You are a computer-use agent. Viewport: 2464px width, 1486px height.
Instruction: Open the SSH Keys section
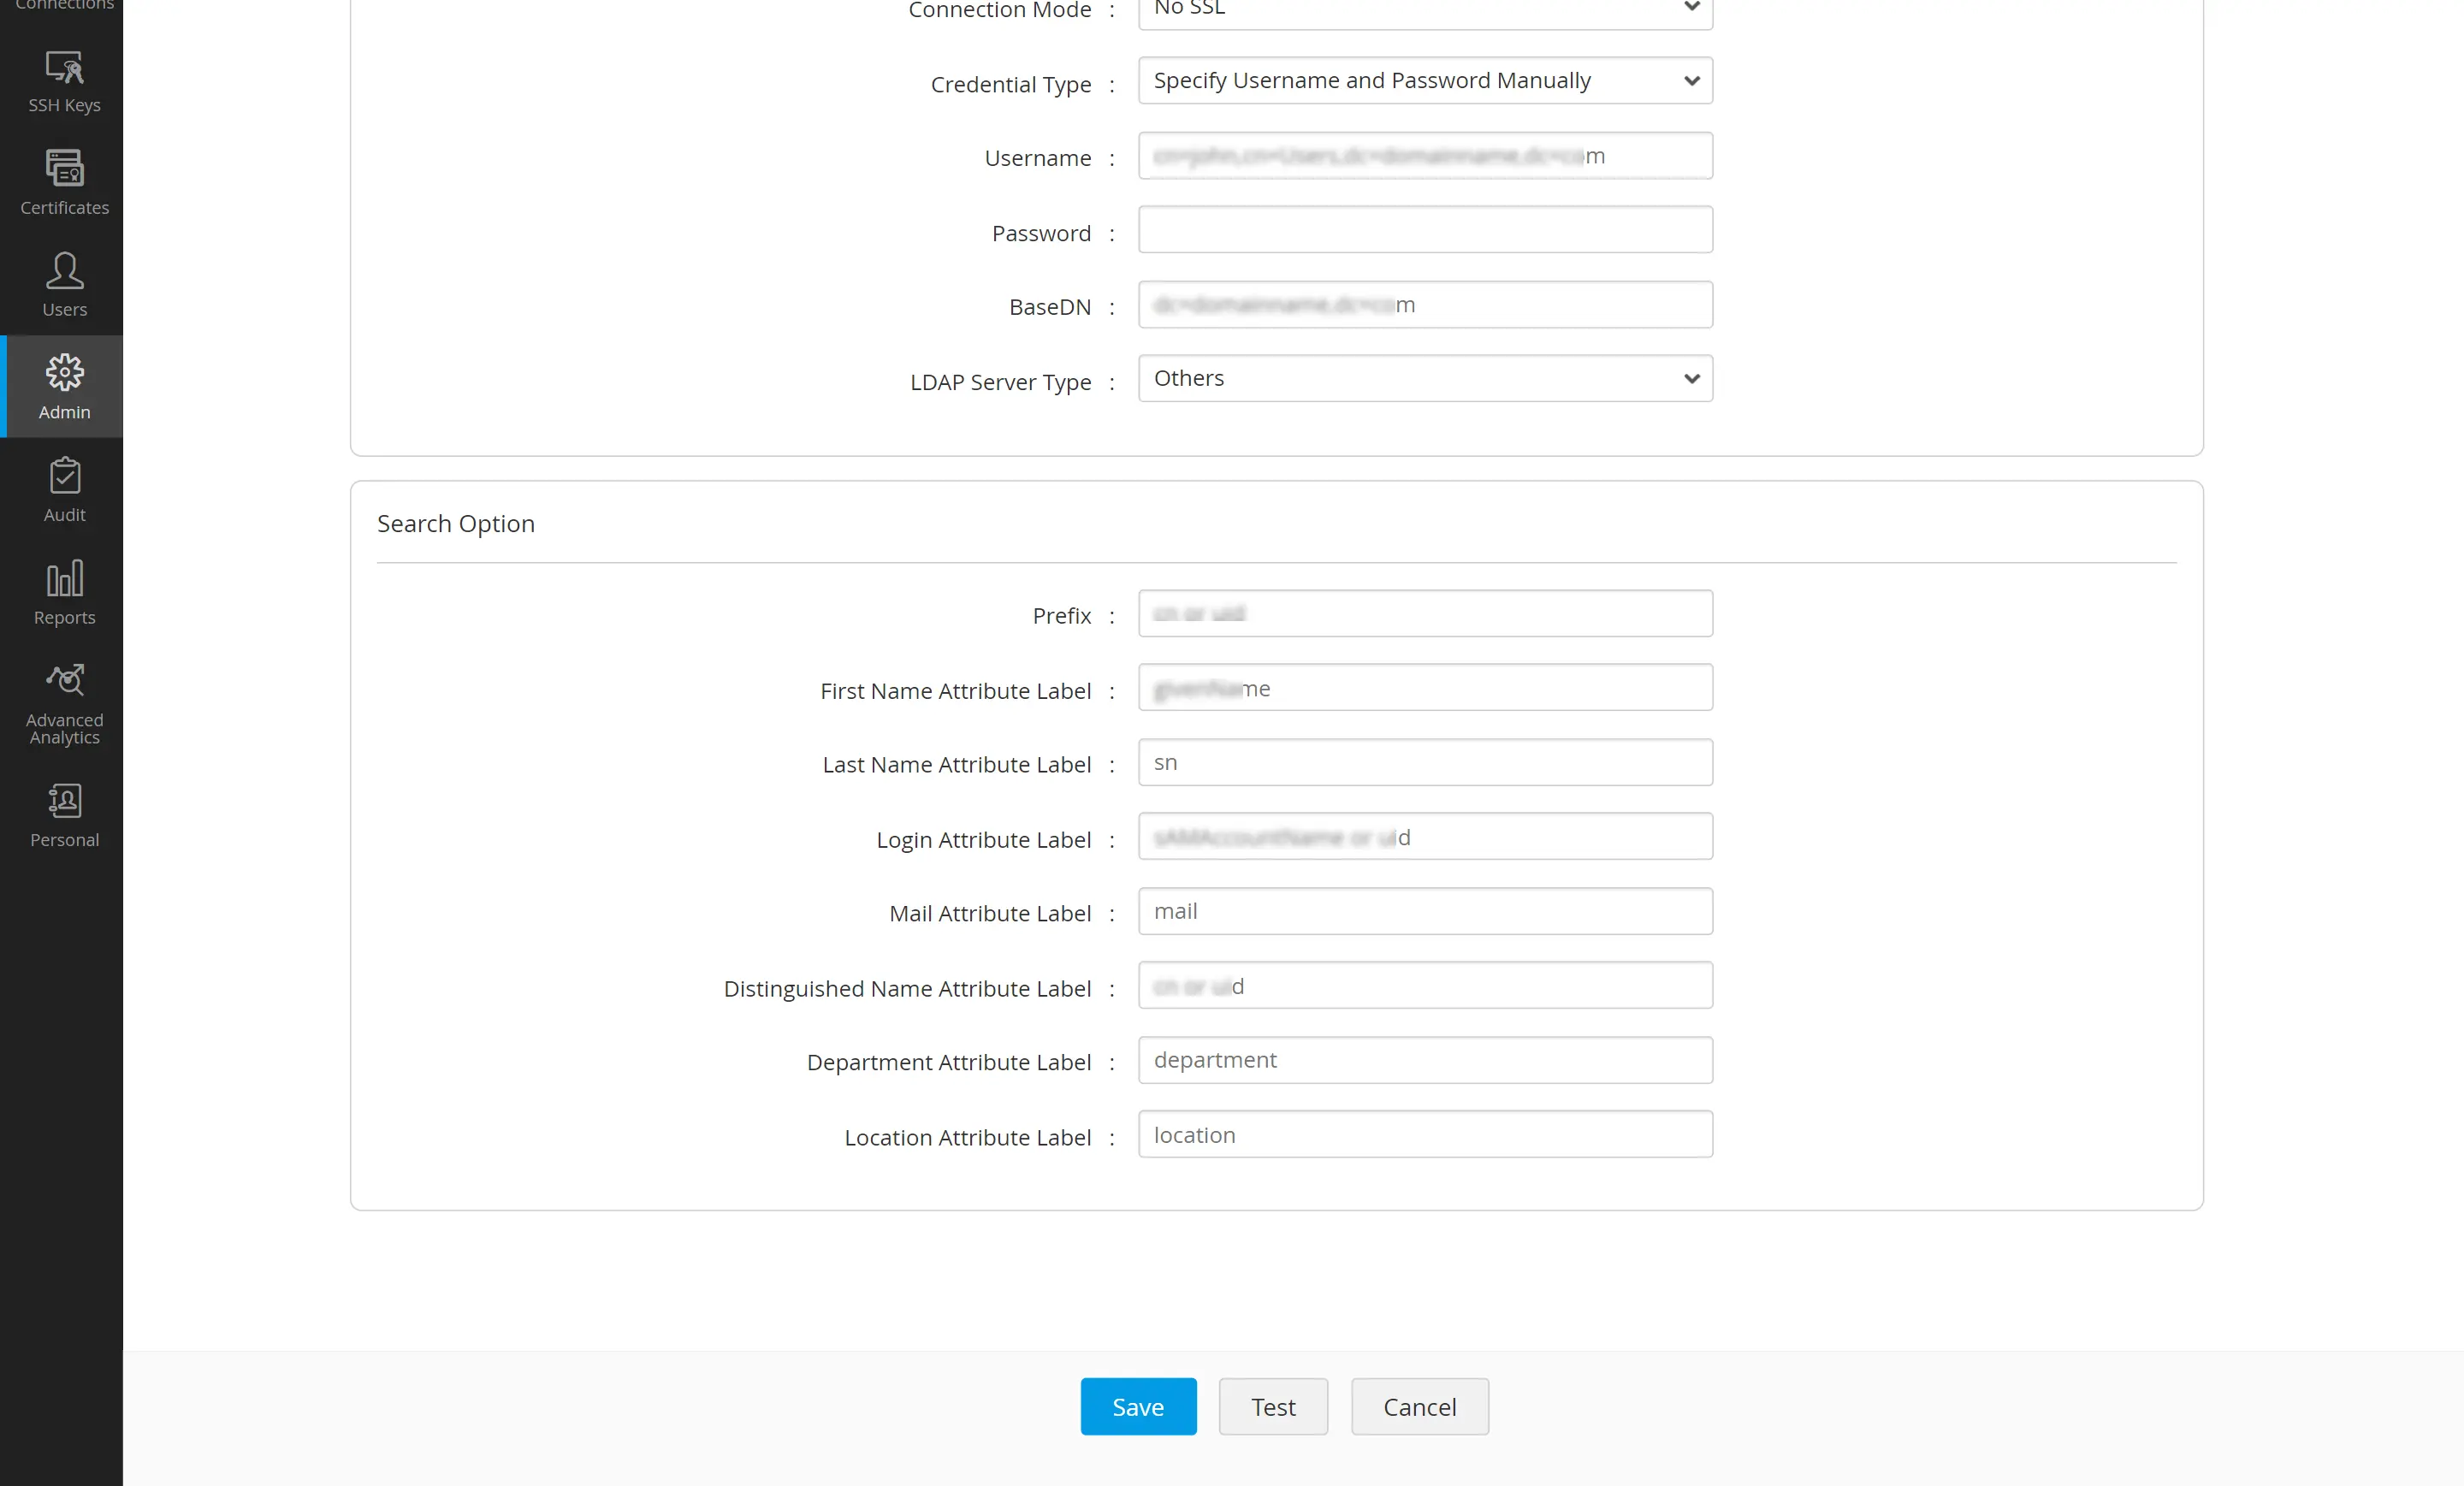point(63,83)
